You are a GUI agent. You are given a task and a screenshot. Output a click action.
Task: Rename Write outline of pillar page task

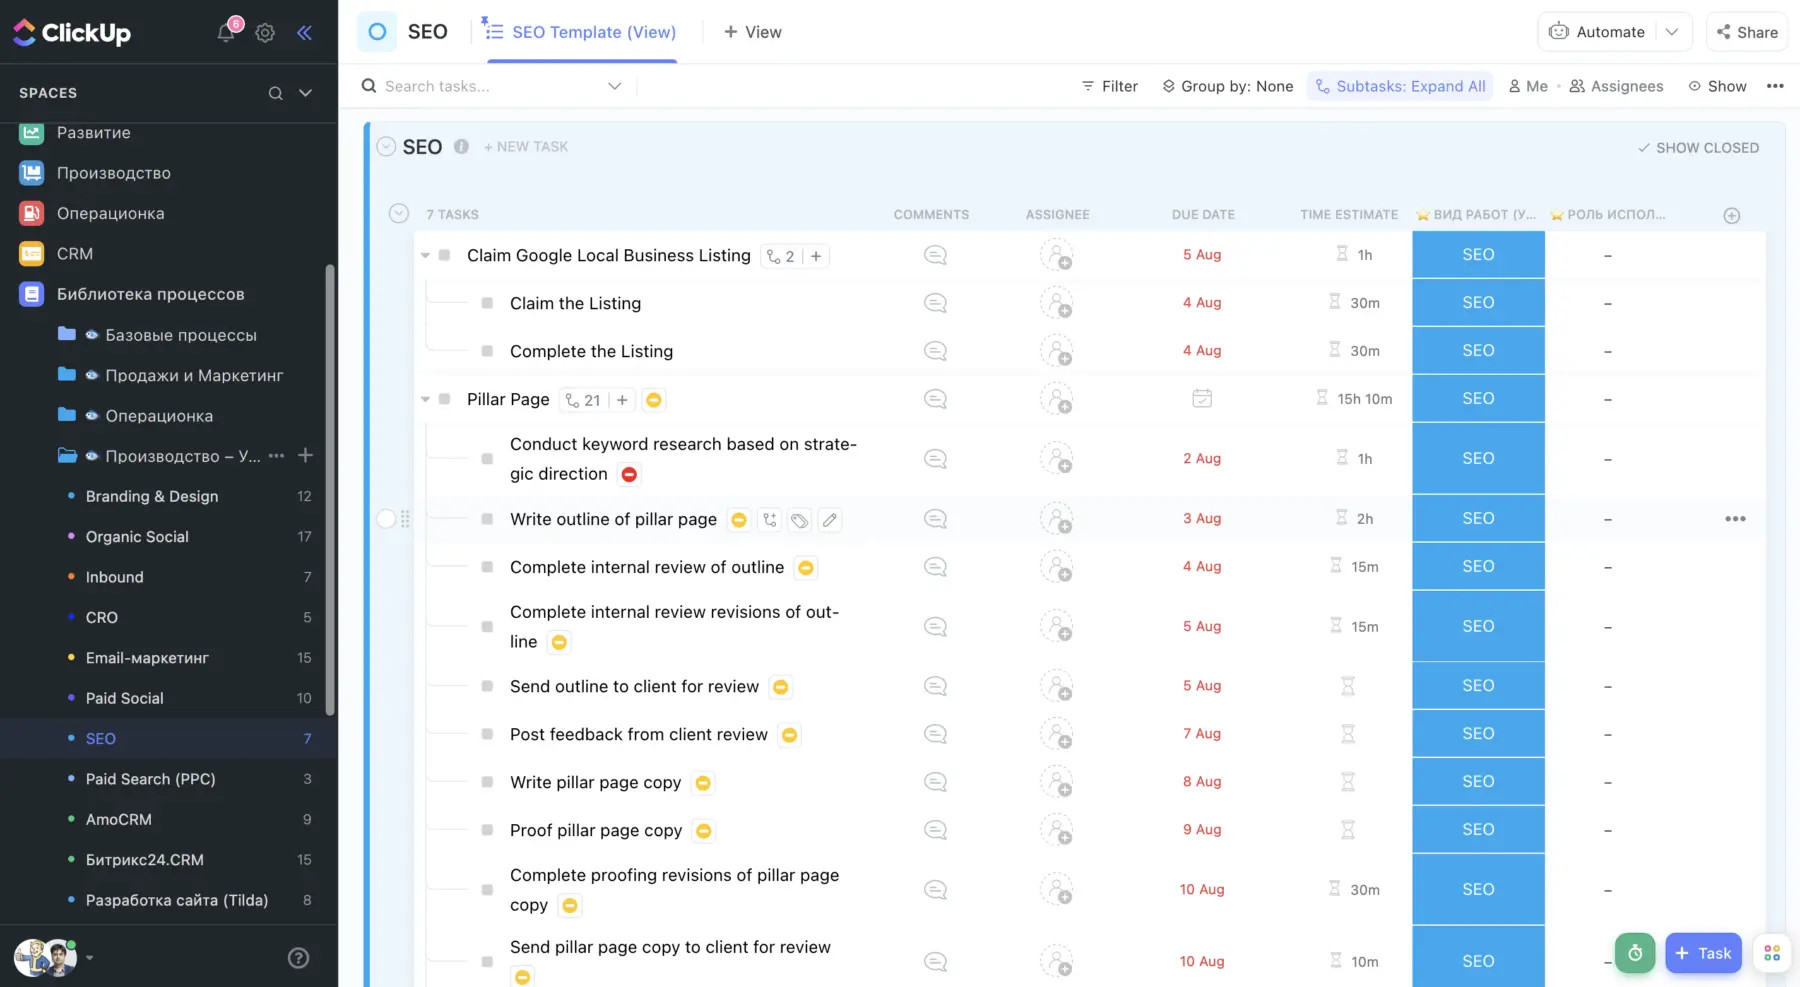coord(829,519)
